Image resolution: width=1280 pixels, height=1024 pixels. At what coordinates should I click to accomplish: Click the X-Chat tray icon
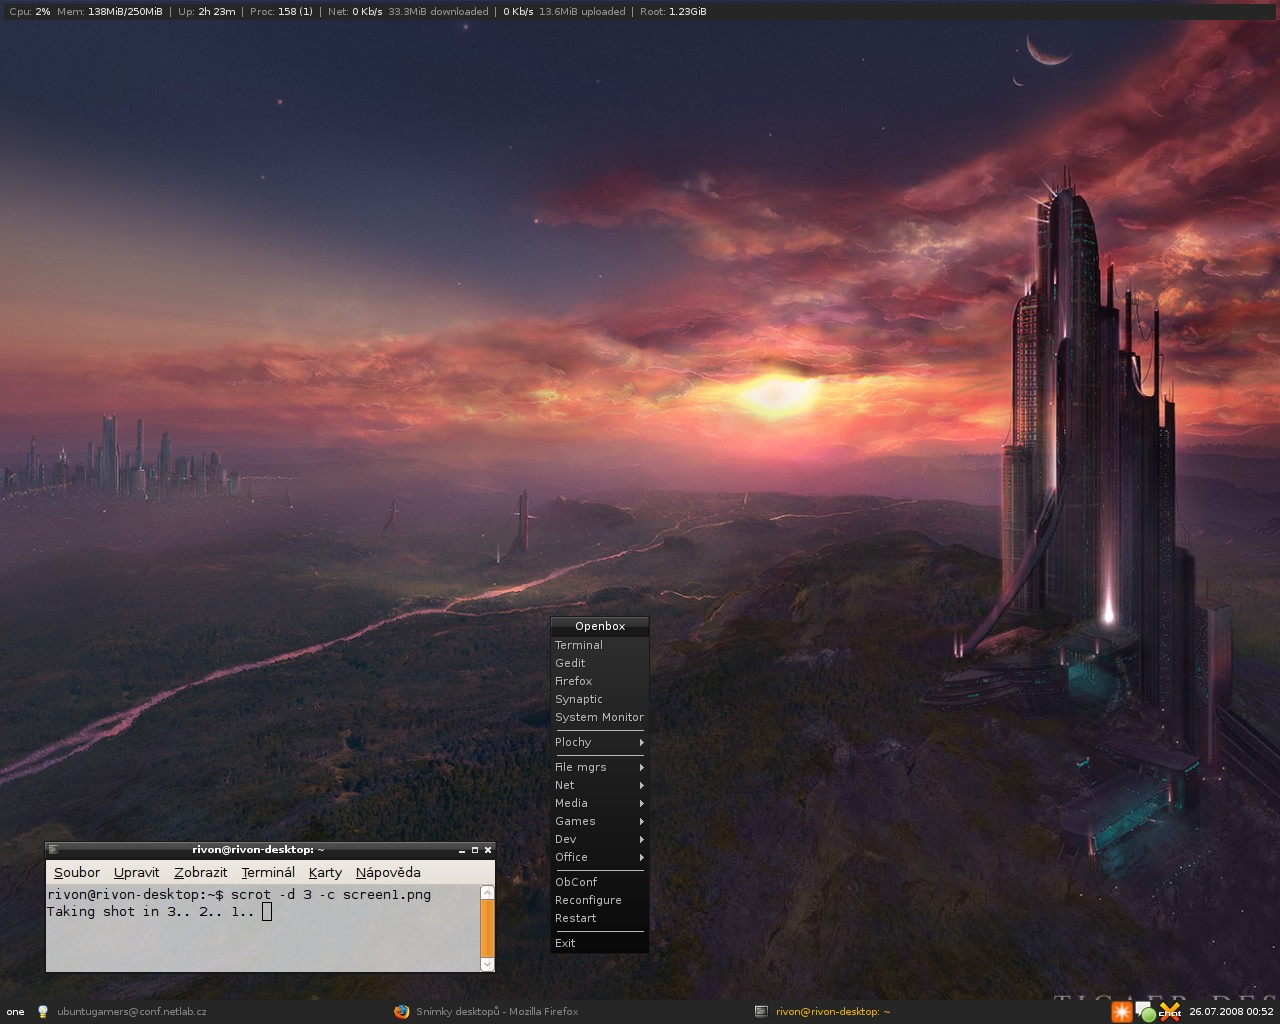[x=1170, y=1012]
